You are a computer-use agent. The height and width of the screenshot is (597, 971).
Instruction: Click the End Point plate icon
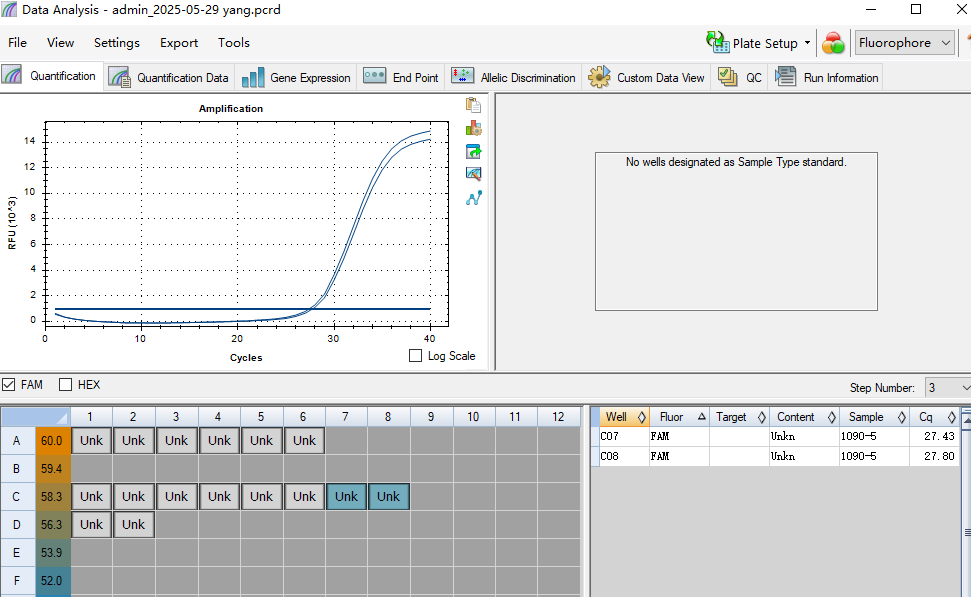tap(374, 76)
